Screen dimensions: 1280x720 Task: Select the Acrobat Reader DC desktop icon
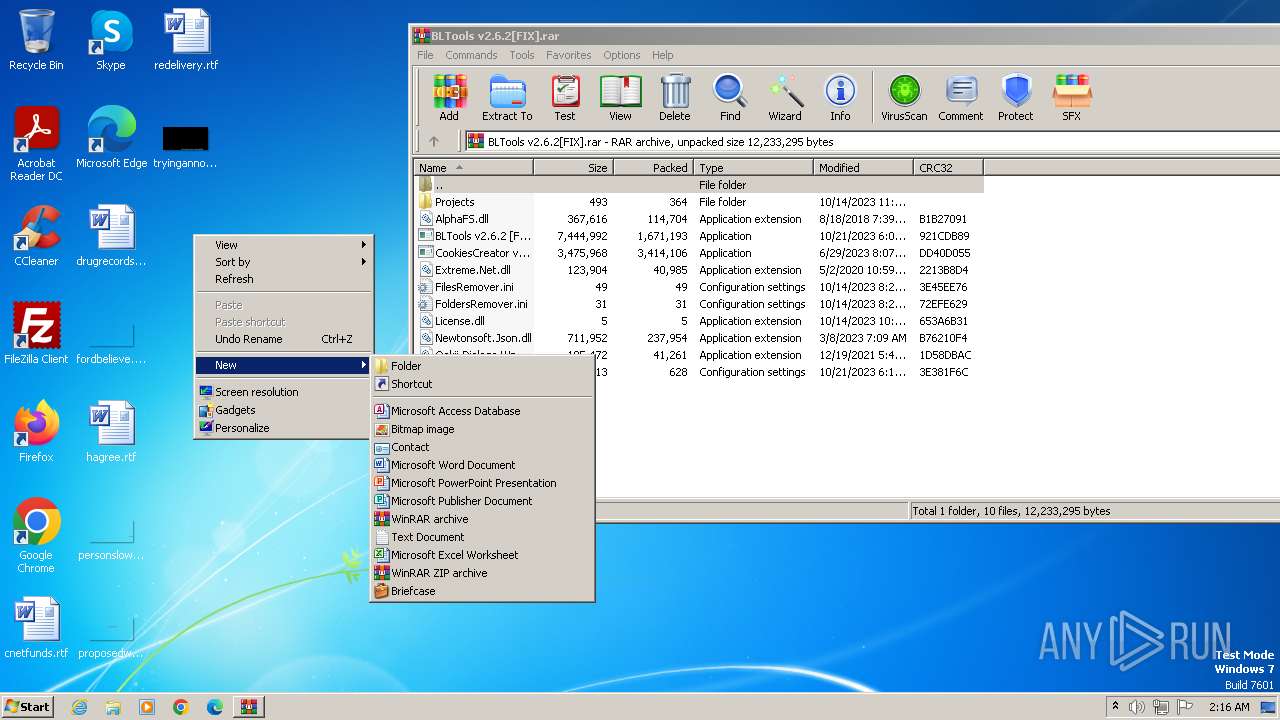pos(36,144)
